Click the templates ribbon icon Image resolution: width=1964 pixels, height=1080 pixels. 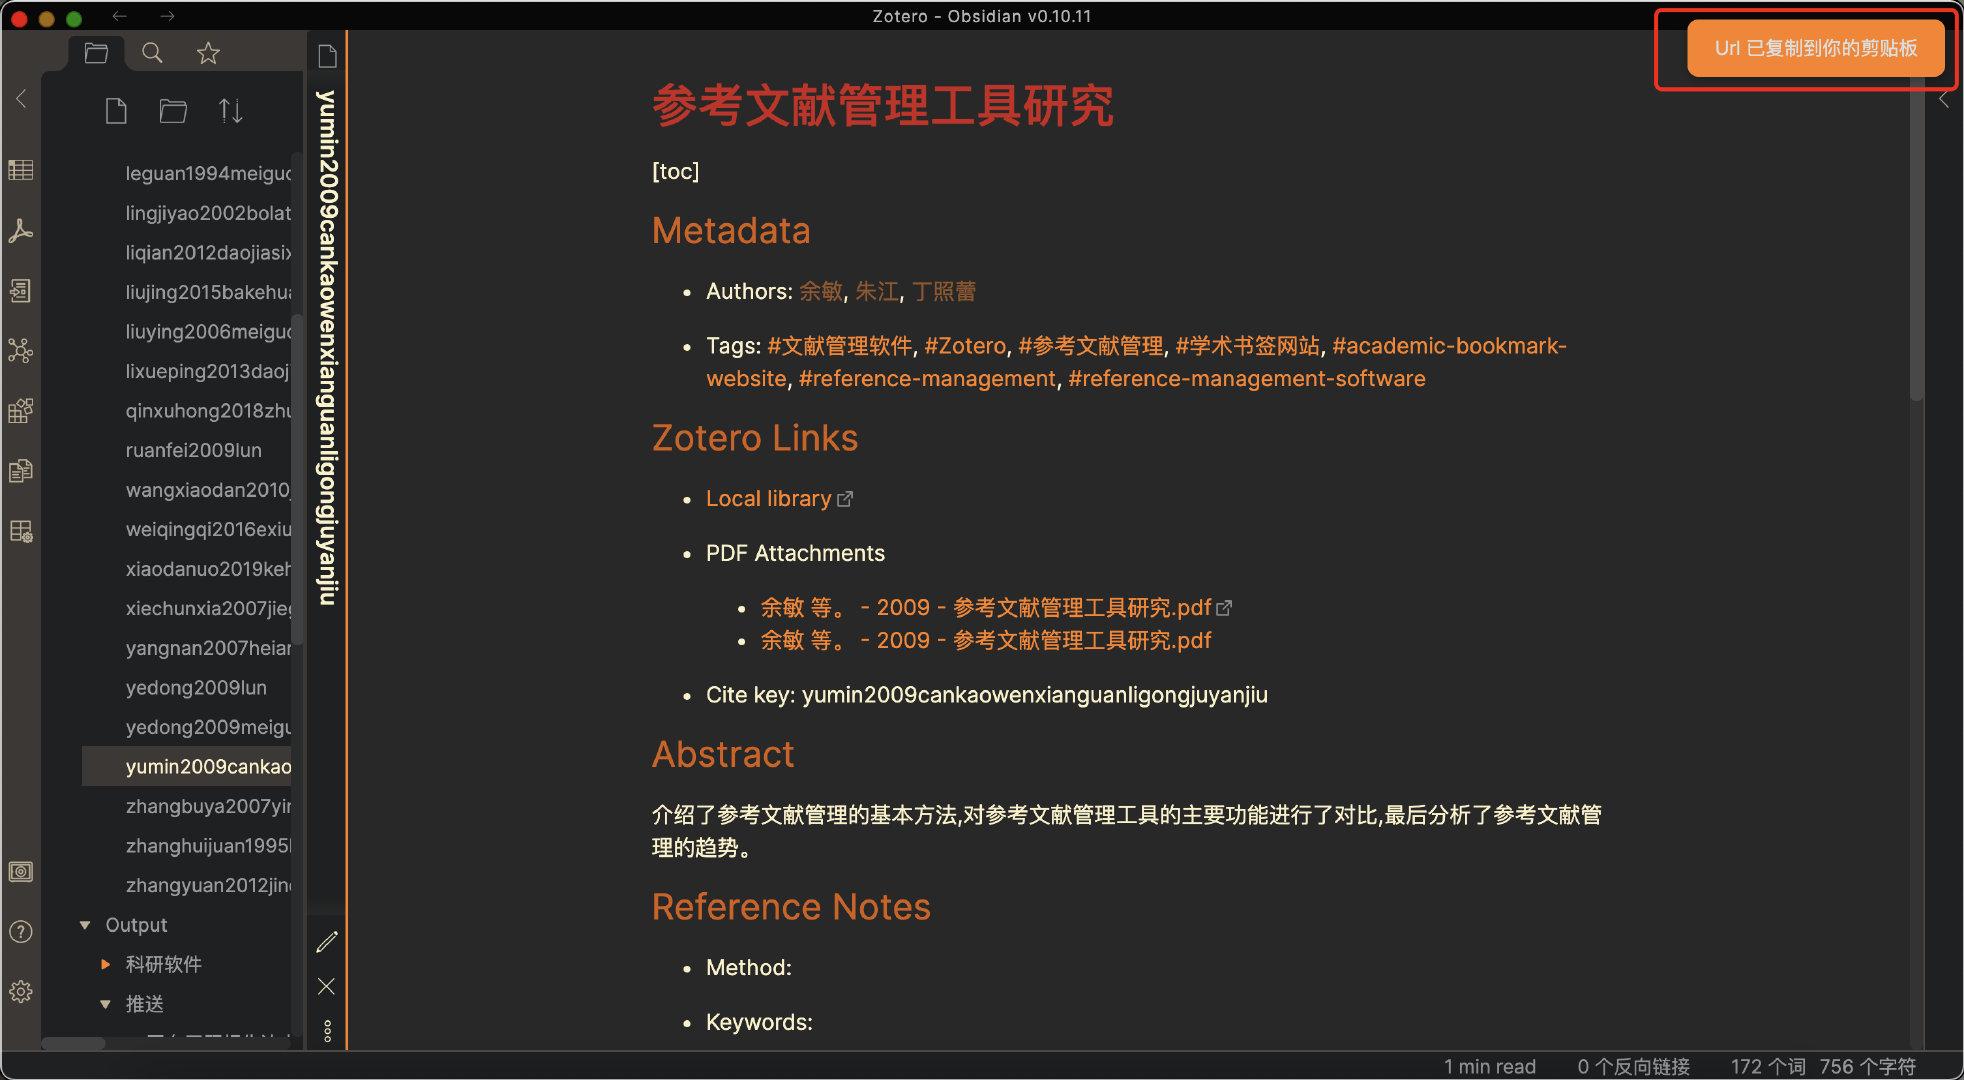(x=21, y=470)
